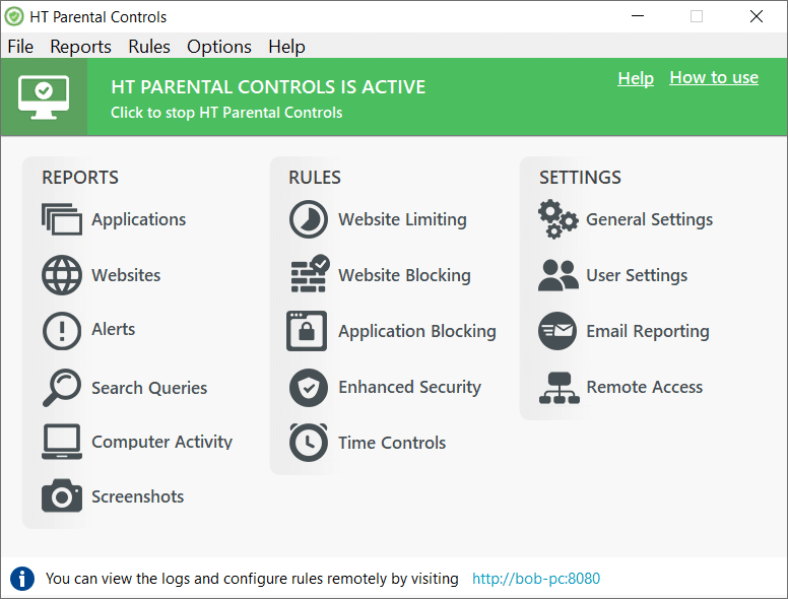Click the Computer Activity label
The width and height of the screenshot is (788, 599).
(162, 442)
